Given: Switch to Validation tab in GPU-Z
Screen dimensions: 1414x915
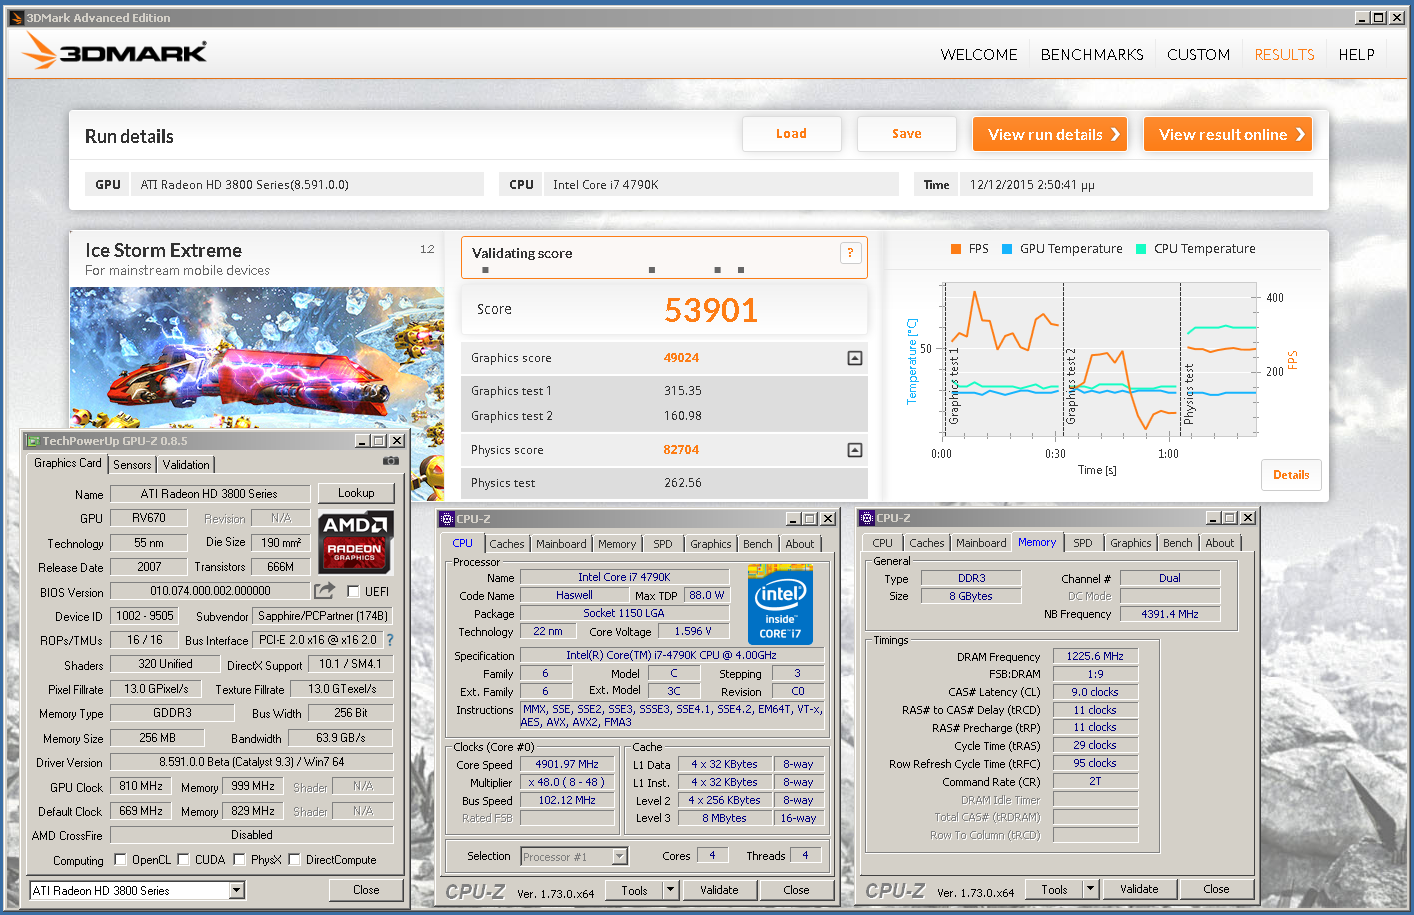Looking at the screenshot, I should [186, 465].
